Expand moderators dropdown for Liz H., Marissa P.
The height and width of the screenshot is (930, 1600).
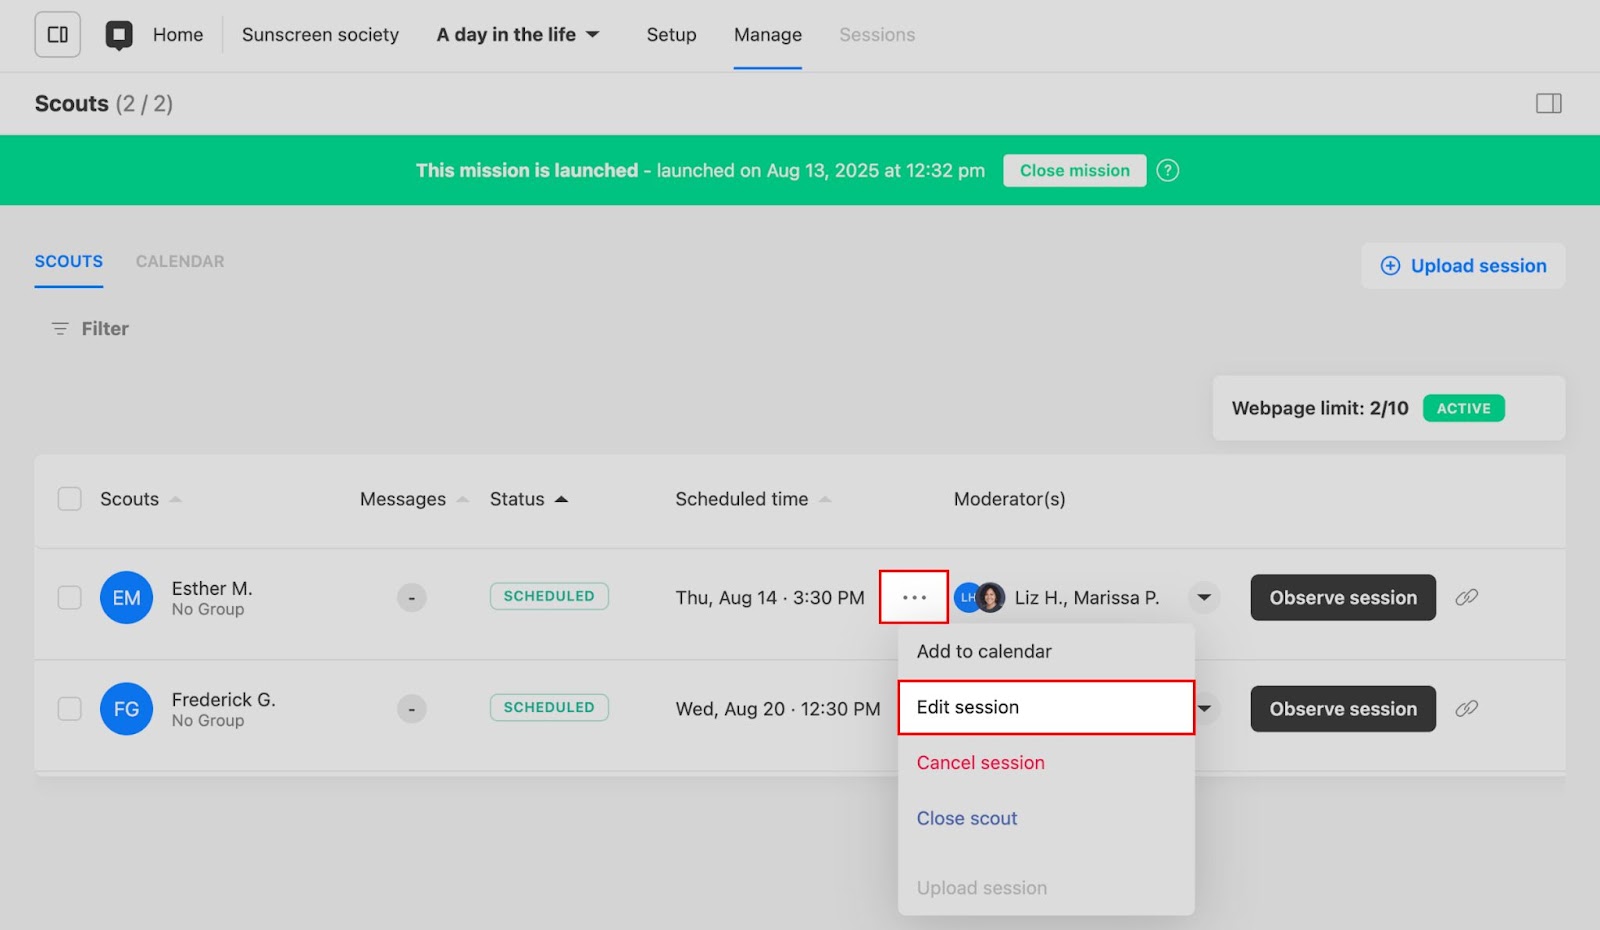tap(1204, 597)
